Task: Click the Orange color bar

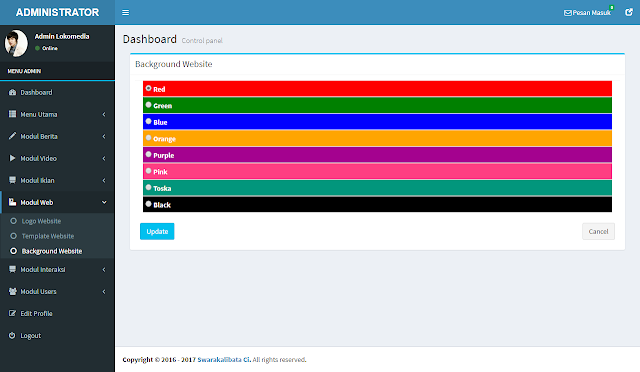Action: pyautogui.click(x=377, y=138)
